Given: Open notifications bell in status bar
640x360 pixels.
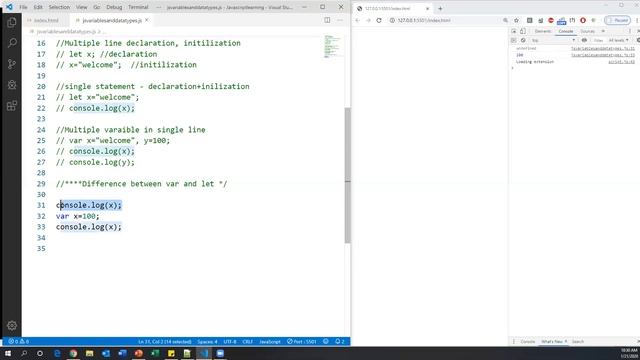Looking at the screenshot, I should click(340, 341).
